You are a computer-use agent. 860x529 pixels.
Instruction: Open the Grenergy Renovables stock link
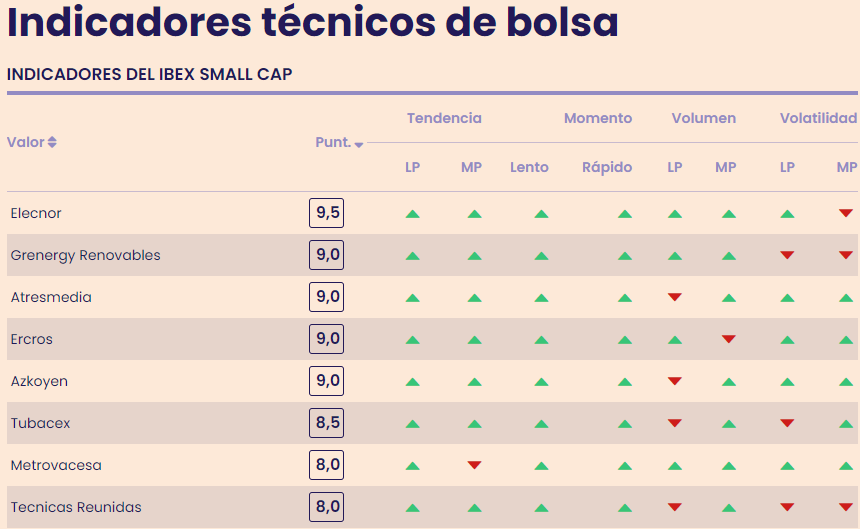[x=85, y=255]
